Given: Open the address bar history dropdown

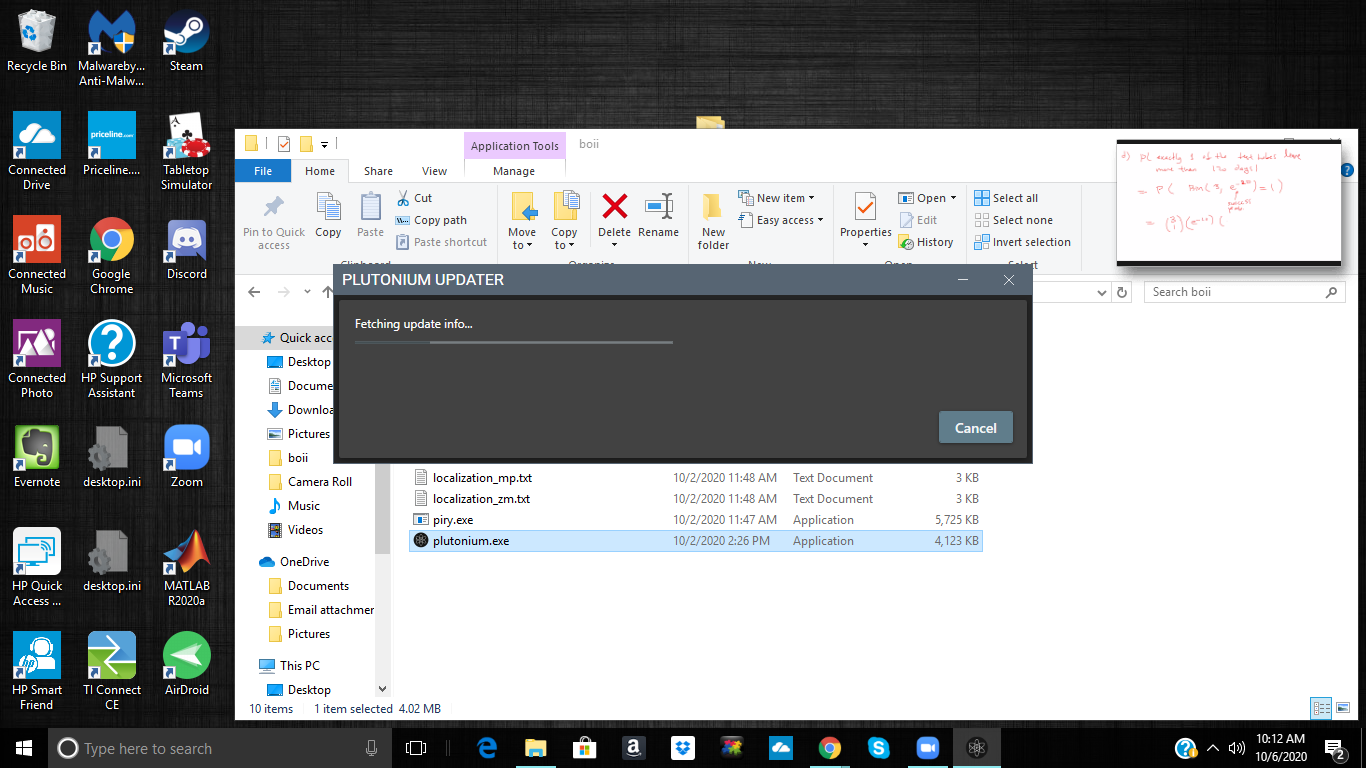Looking at the screenshot, I should tap(1101, 292).
